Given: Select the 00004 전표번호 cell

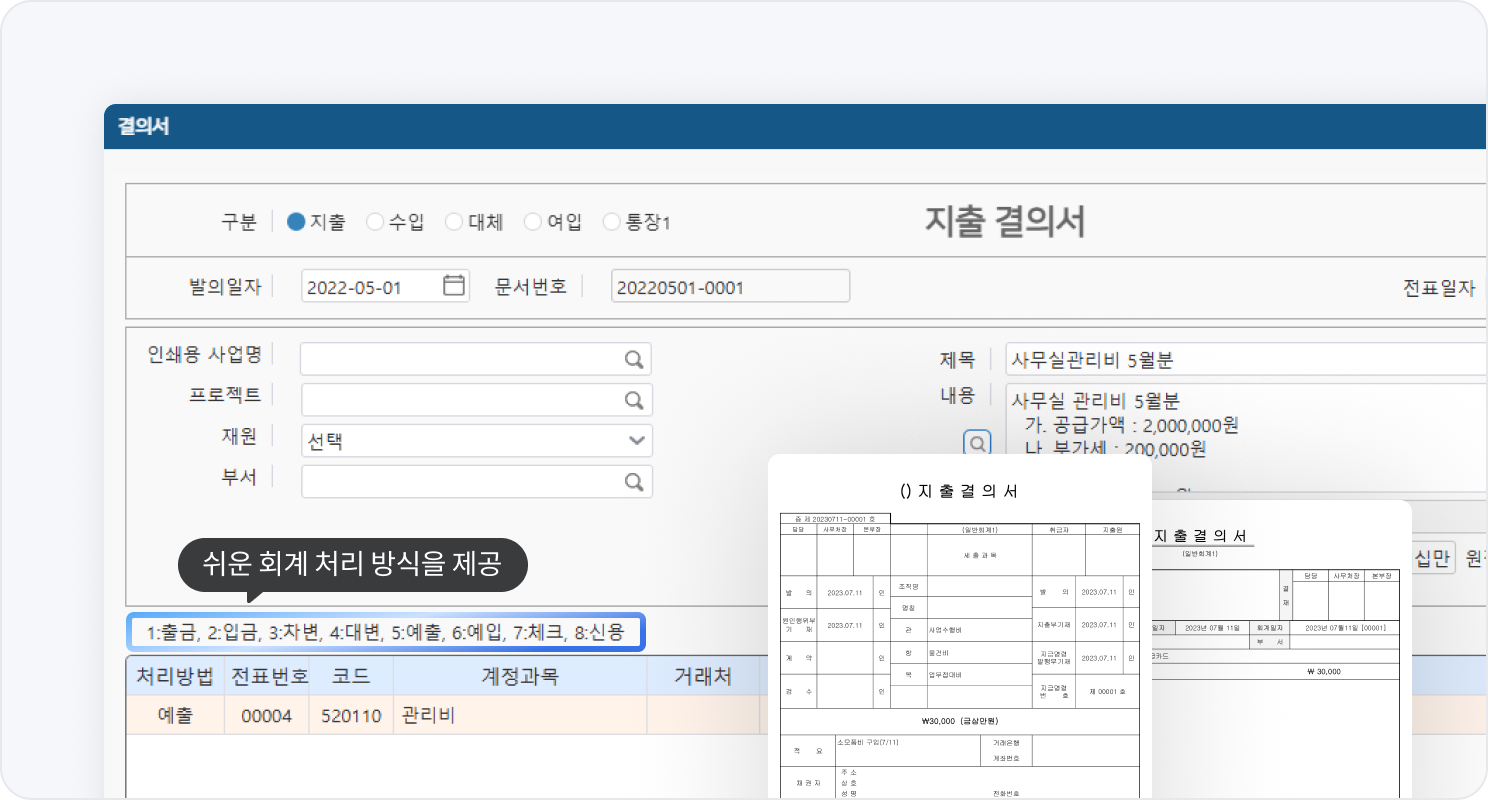Looking at the screenshot, I should [x=267, y=716].
